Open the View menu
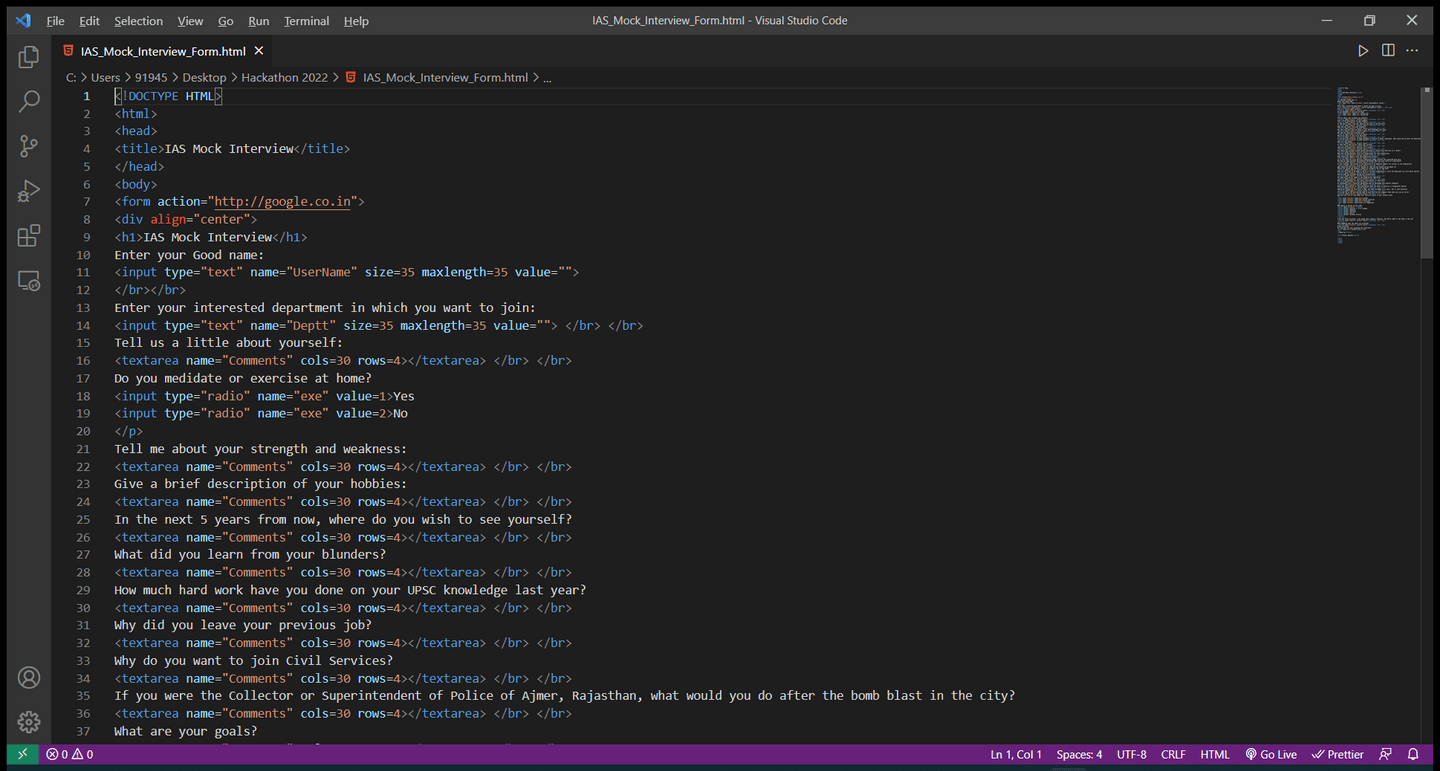 (x=190, y=21)
